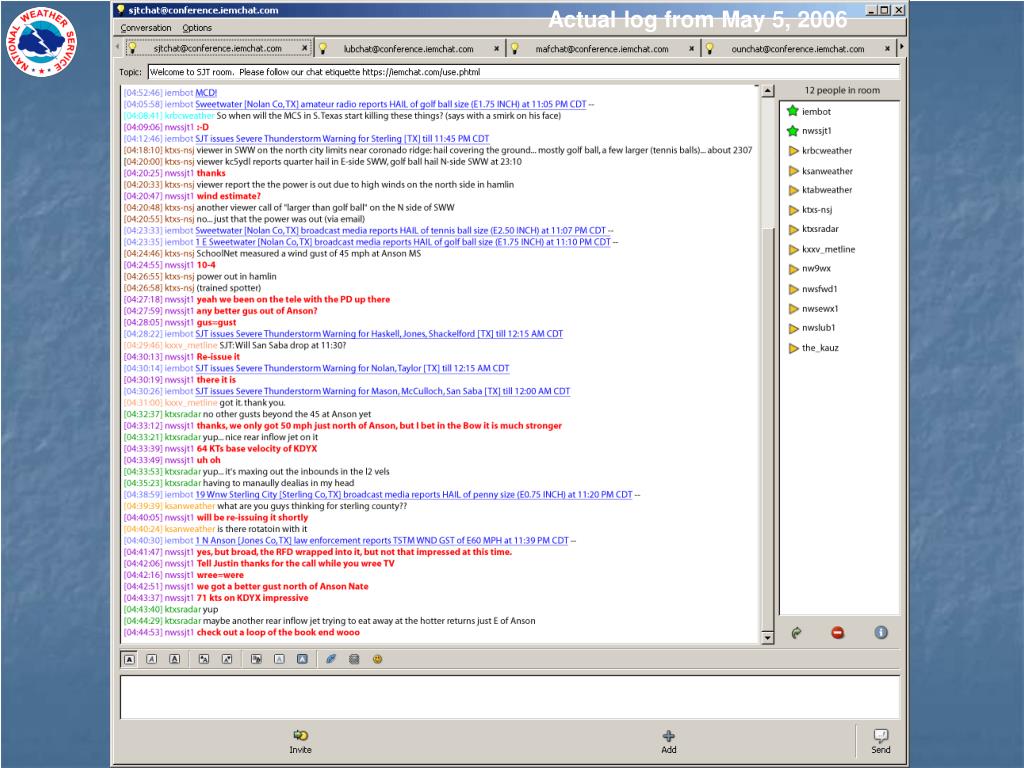1024x768 pixels.
Task: Click the yellow arrow icon beside krbcweather
Action: 793,151
